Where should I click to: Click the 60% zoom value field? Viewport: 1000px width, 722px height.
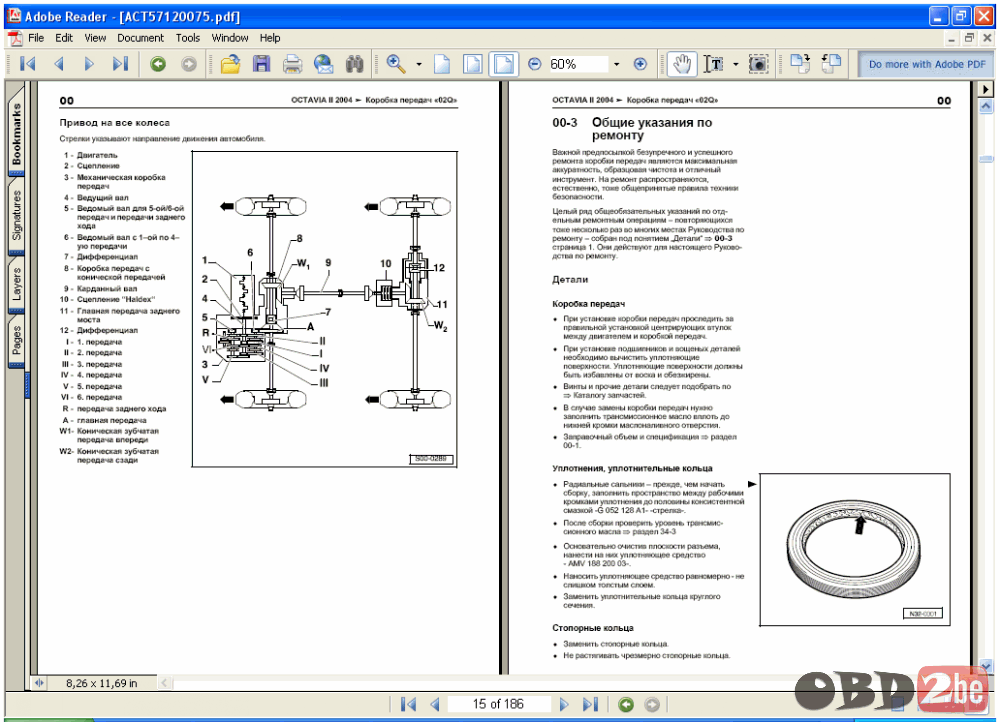577,64
